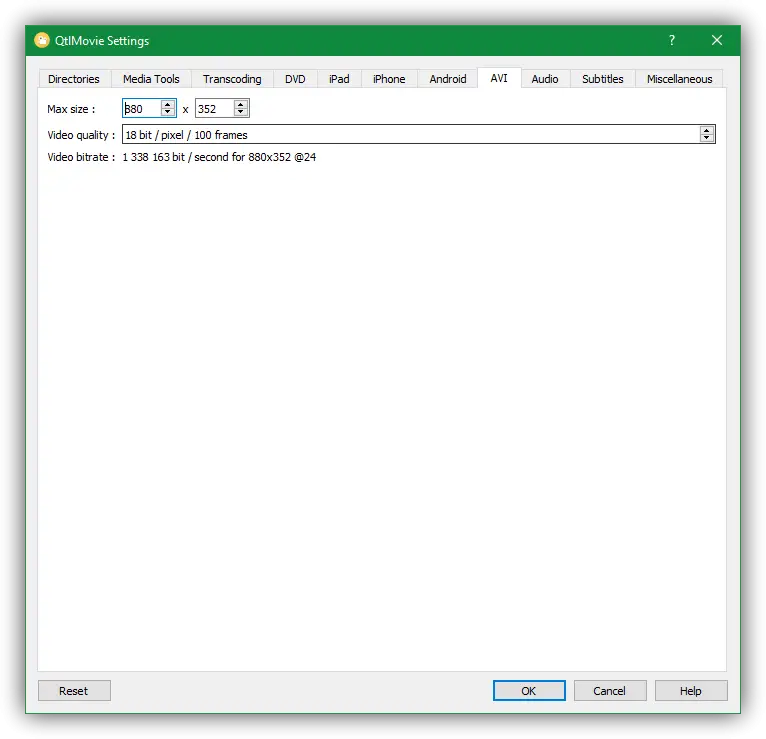Screen dimensions: 766x739
Task: Open the Miscellaneous tab
Action: (x=679, y=79)
